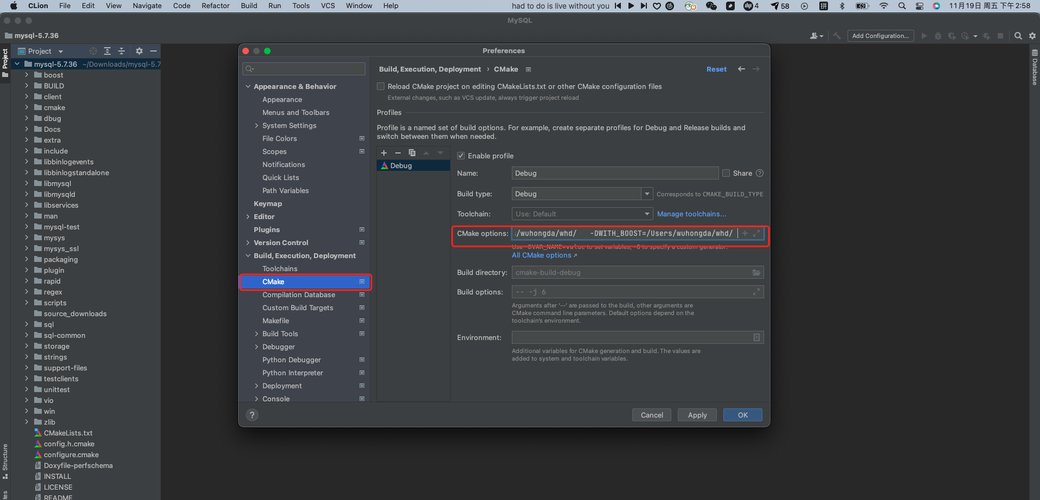Copy the selected CMake profile
The height and width of the screenshot is (500, 1040).
[x=412, y=153]
